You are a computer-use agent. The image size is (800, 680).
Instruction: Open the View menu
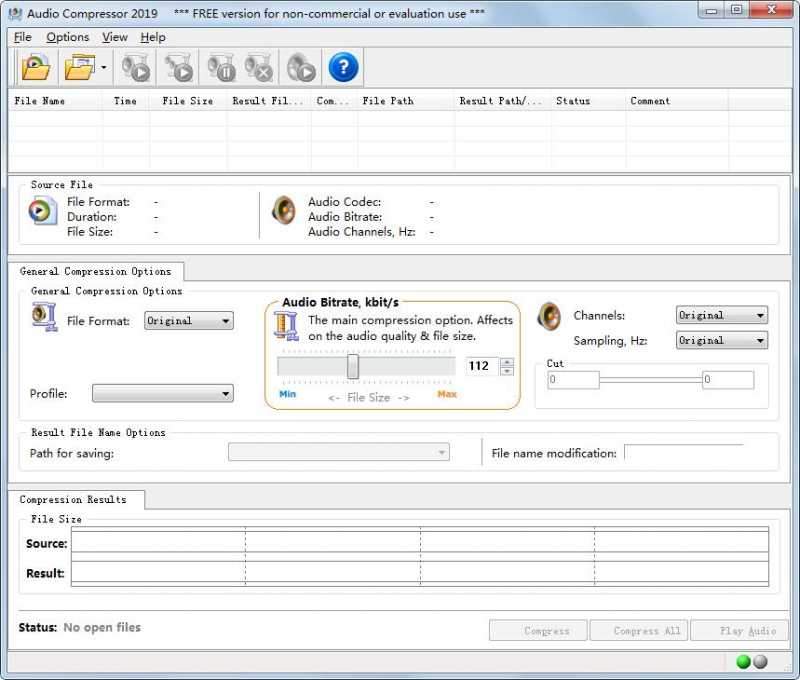click(x=115, y=37)
